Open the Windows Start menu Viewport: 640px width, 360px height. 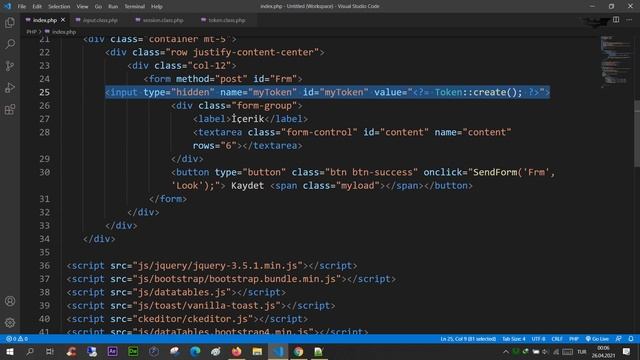click(x=9, y=351)
